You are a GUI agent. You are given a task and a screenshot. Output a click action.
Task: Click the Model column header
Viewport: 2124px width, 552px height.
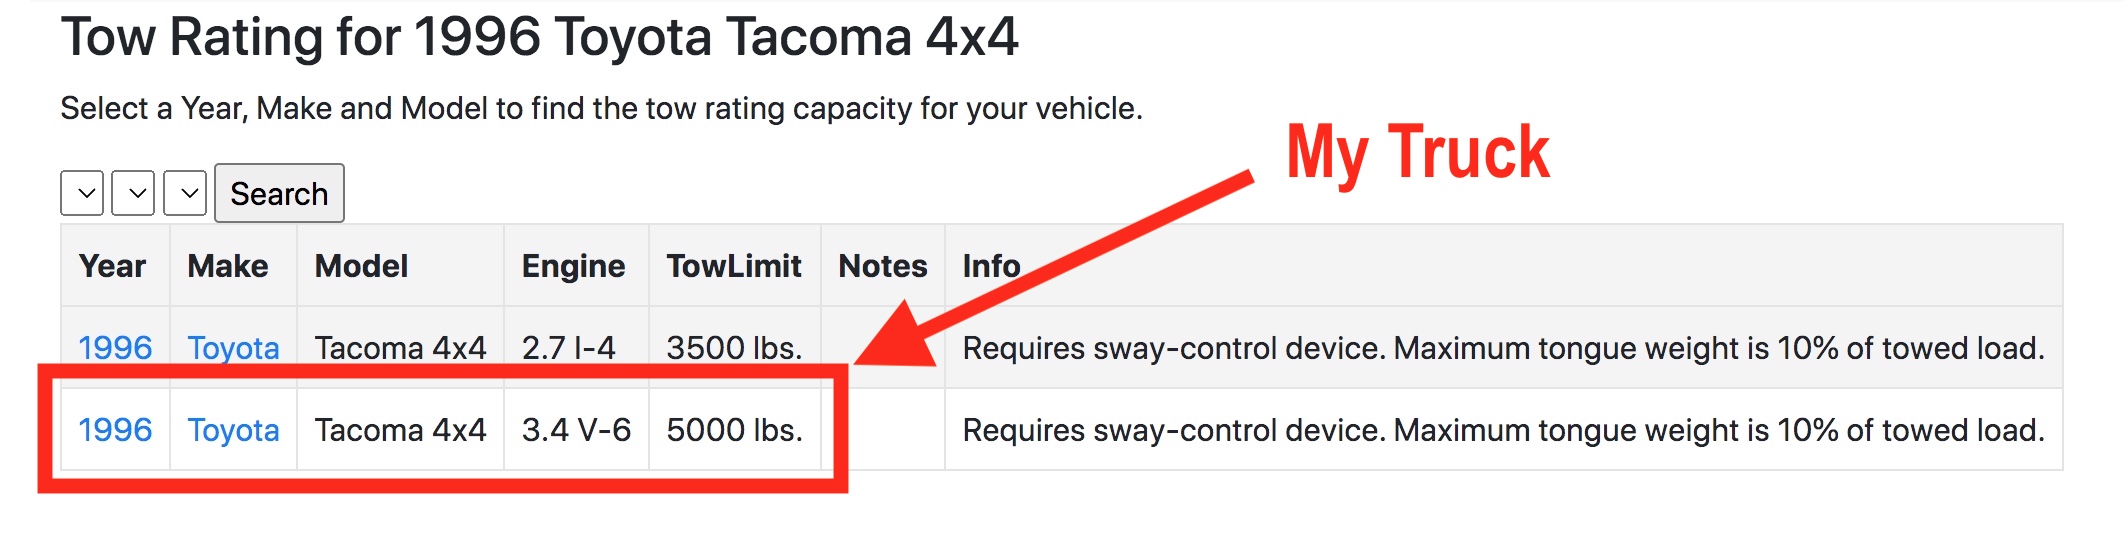point(361,266)
